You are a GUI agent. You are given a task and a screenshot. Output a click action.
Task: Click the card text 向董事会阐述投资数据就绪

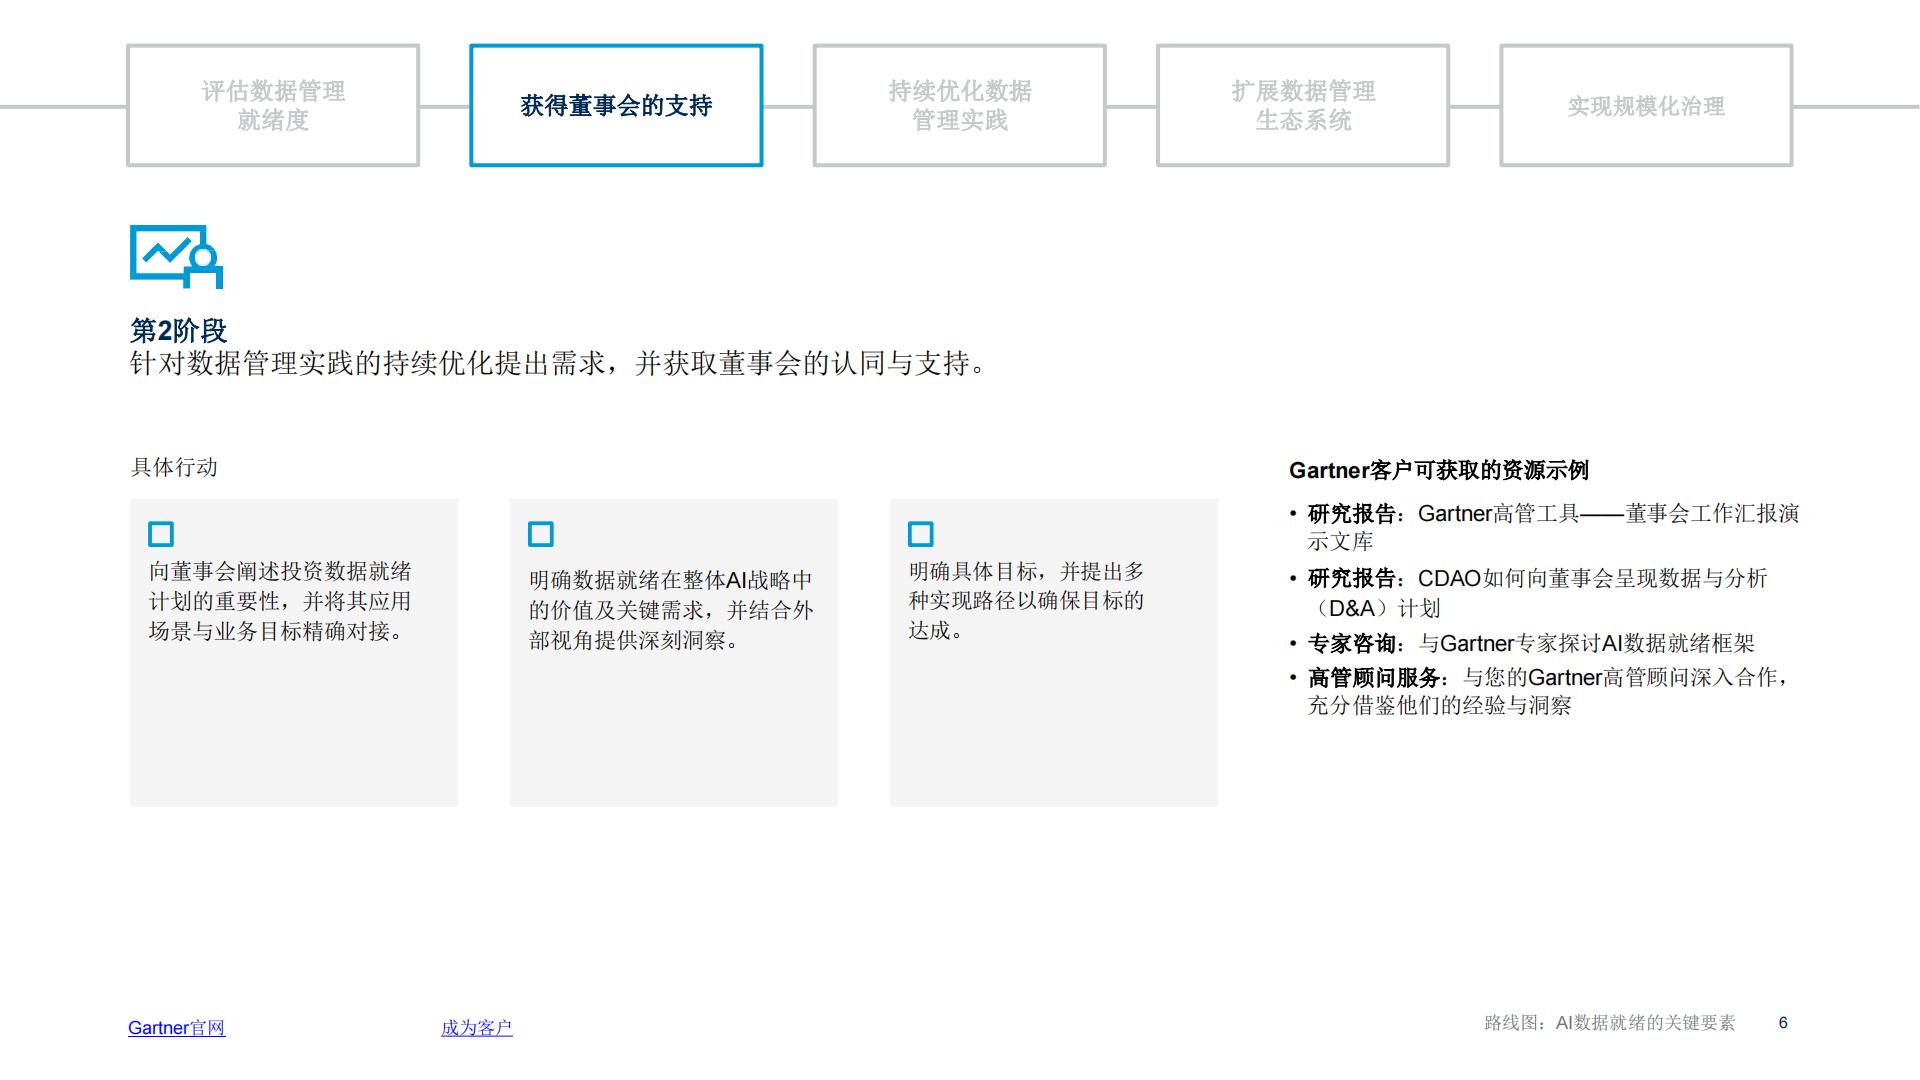[x=280, y=601]
